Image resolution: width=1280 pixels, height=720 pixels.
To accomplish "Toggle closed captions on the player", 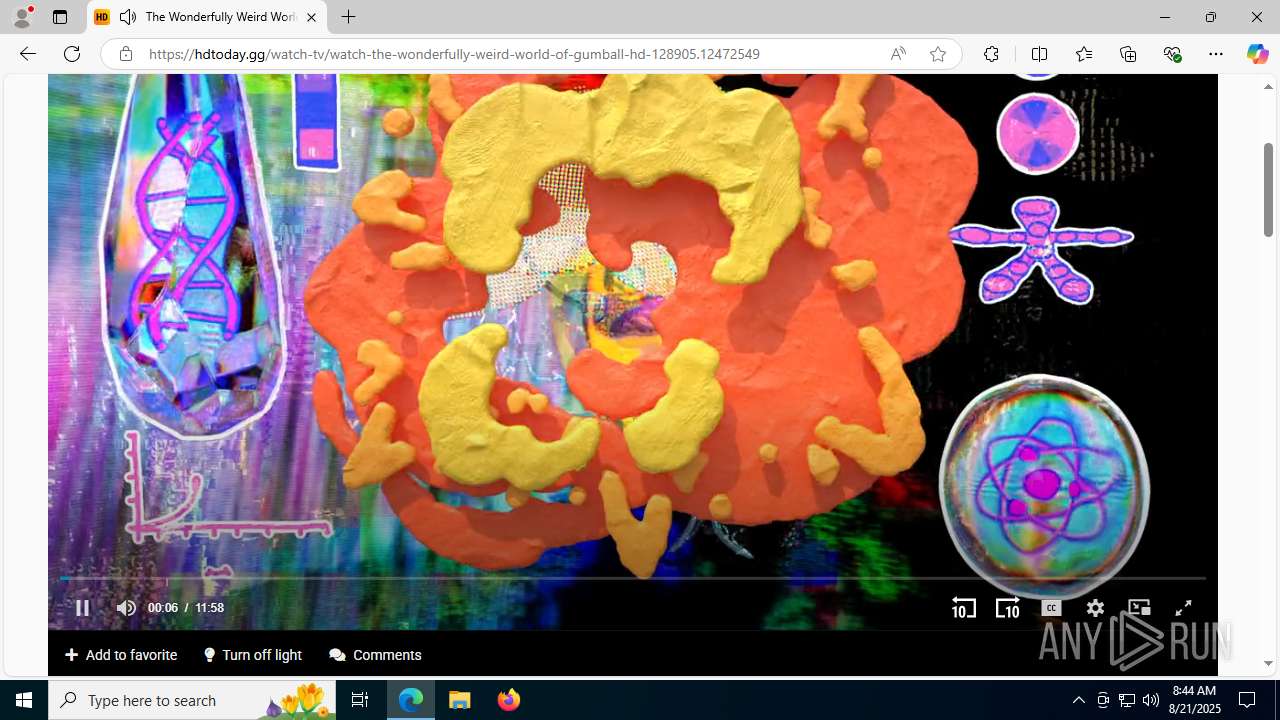I will (1051, 608).
